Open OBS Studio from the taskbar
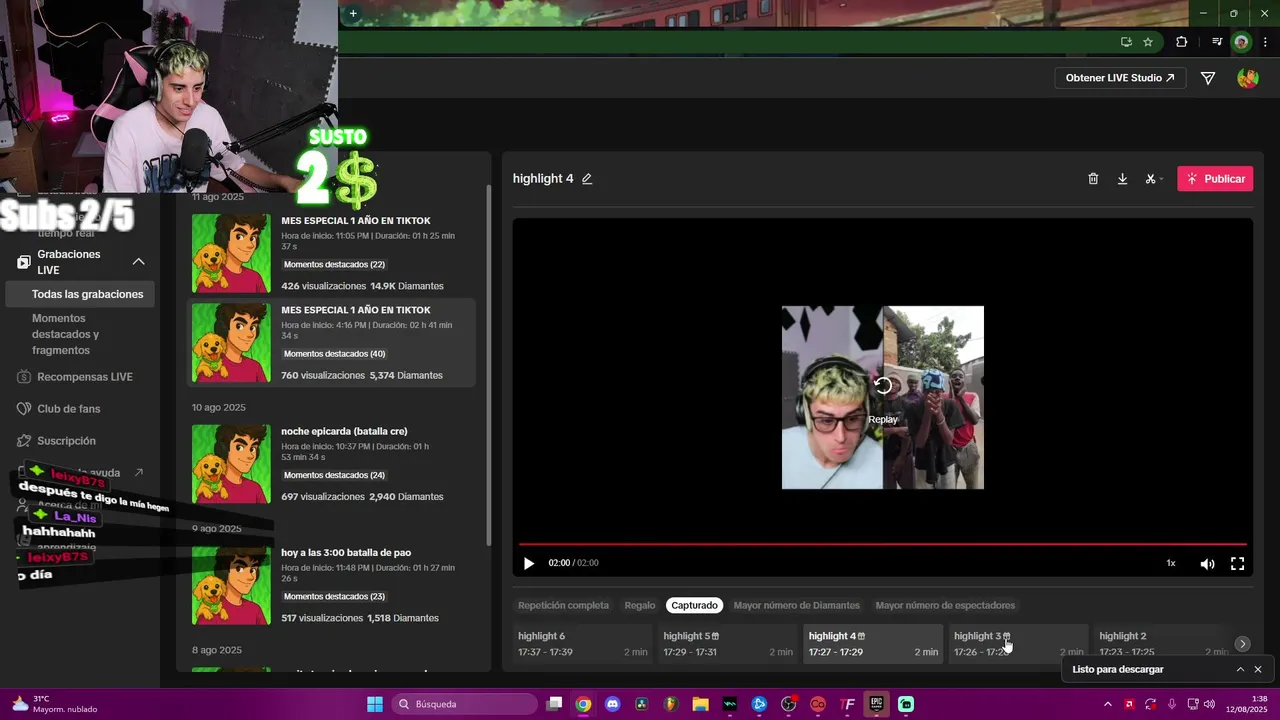 788,704
